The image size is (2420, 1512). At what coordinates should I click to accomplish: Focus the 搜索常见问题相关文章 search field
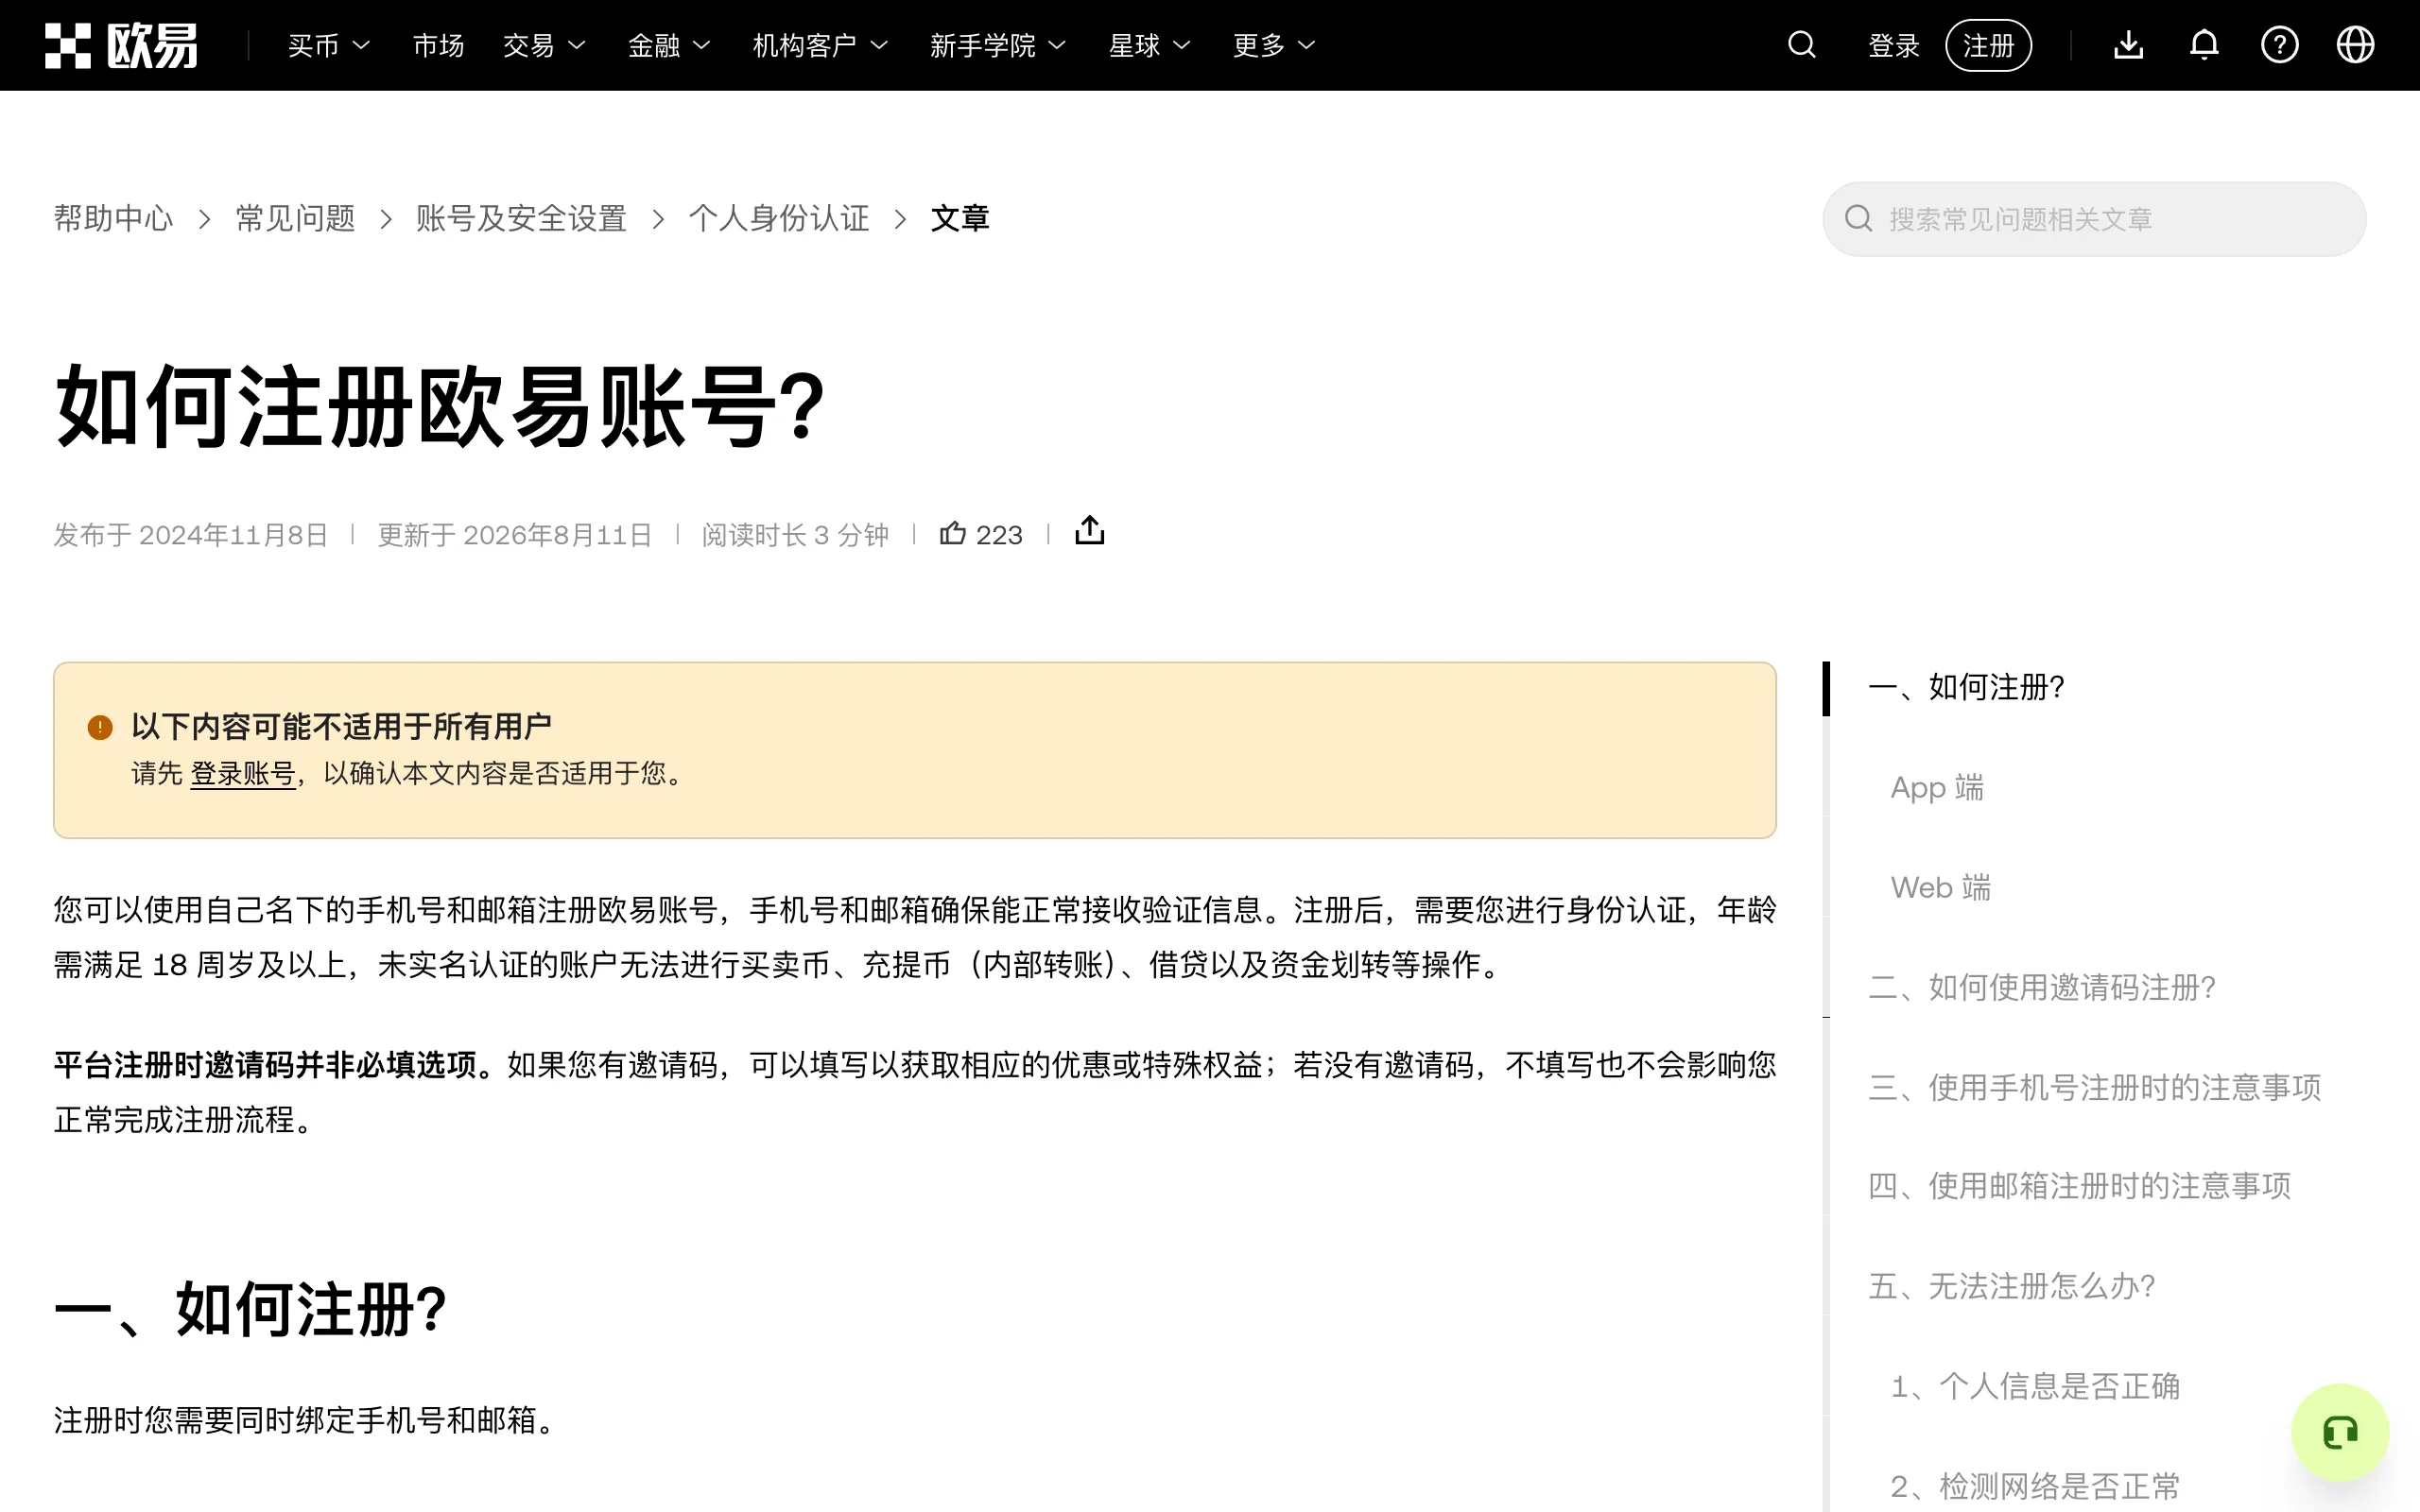2094,219
